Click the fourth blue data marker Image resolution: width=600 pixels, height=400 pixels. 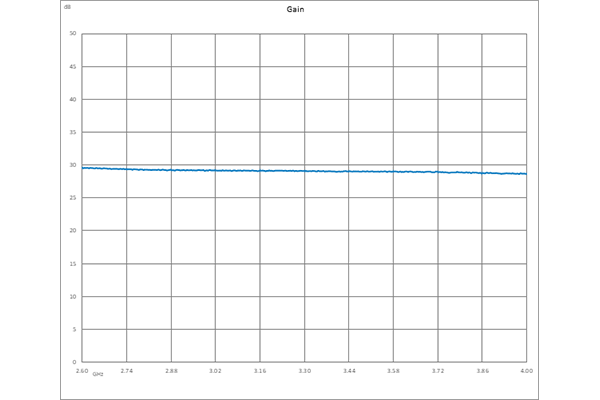tap(237, 176)
